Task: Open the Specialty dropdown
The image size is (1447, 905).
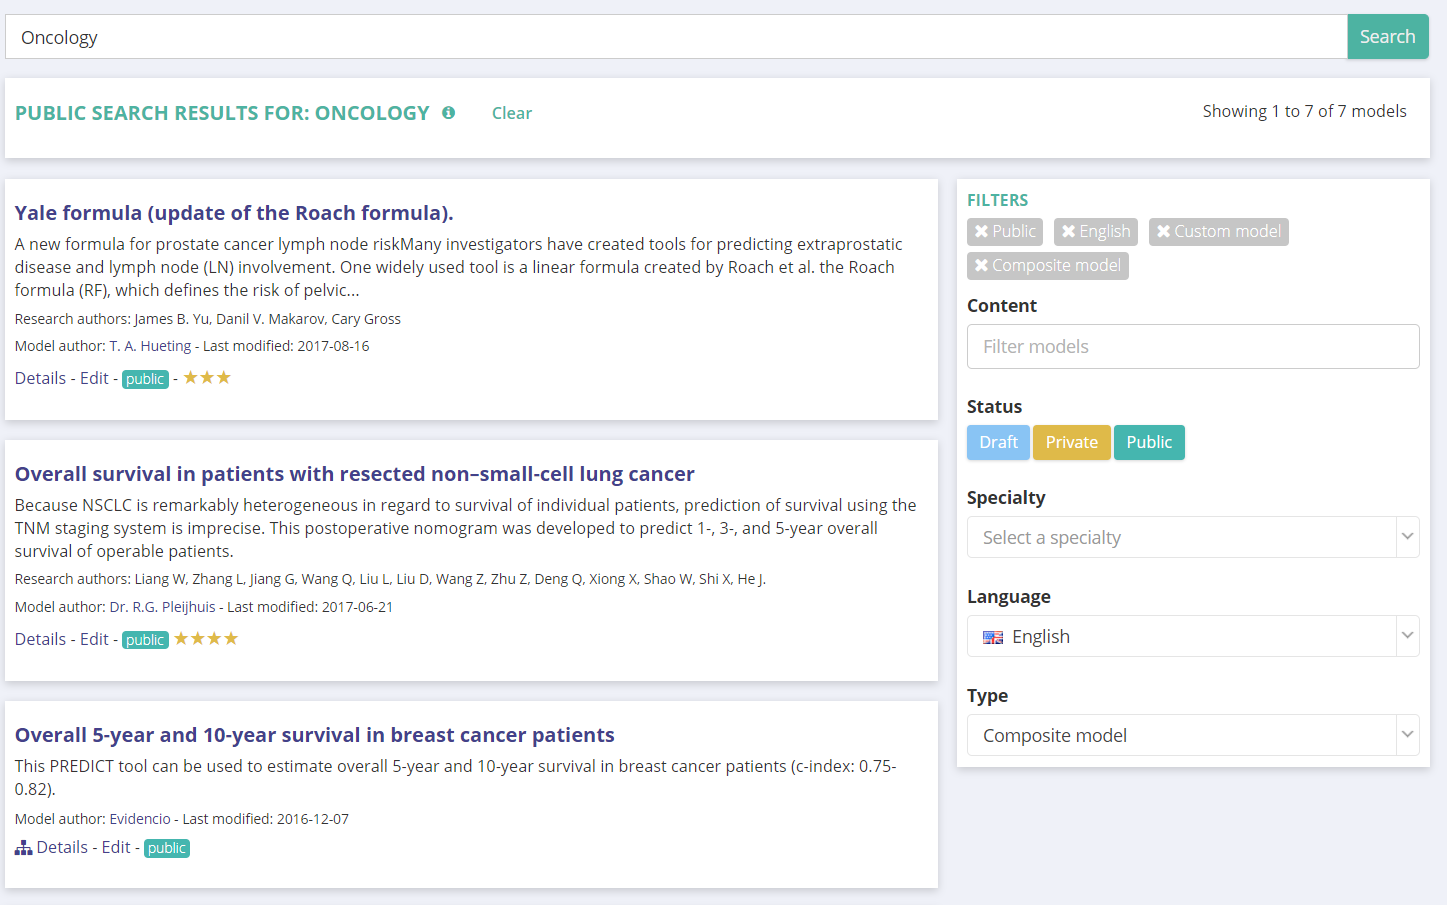Action: click(1192, 538)
